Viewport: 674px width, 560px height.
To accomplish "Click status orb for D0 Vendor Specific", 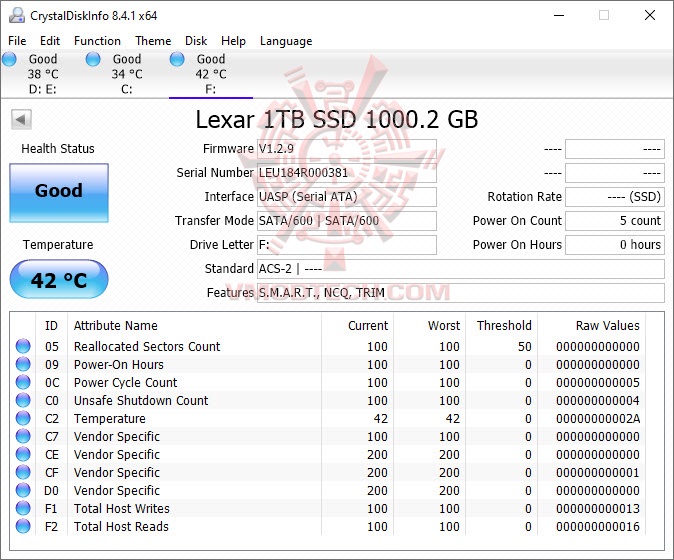I will [23, 490].
